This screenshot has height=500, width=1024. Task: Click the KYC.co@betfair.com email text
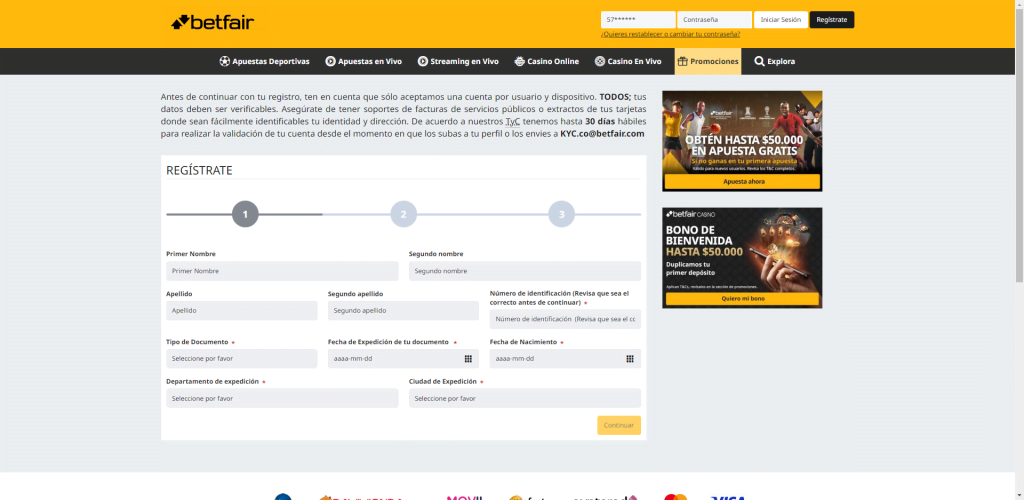(x=602, y=133)
